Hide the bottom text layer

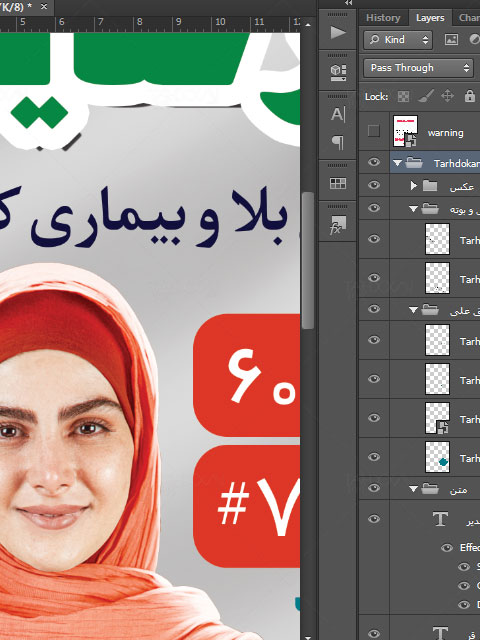point(373,633)
